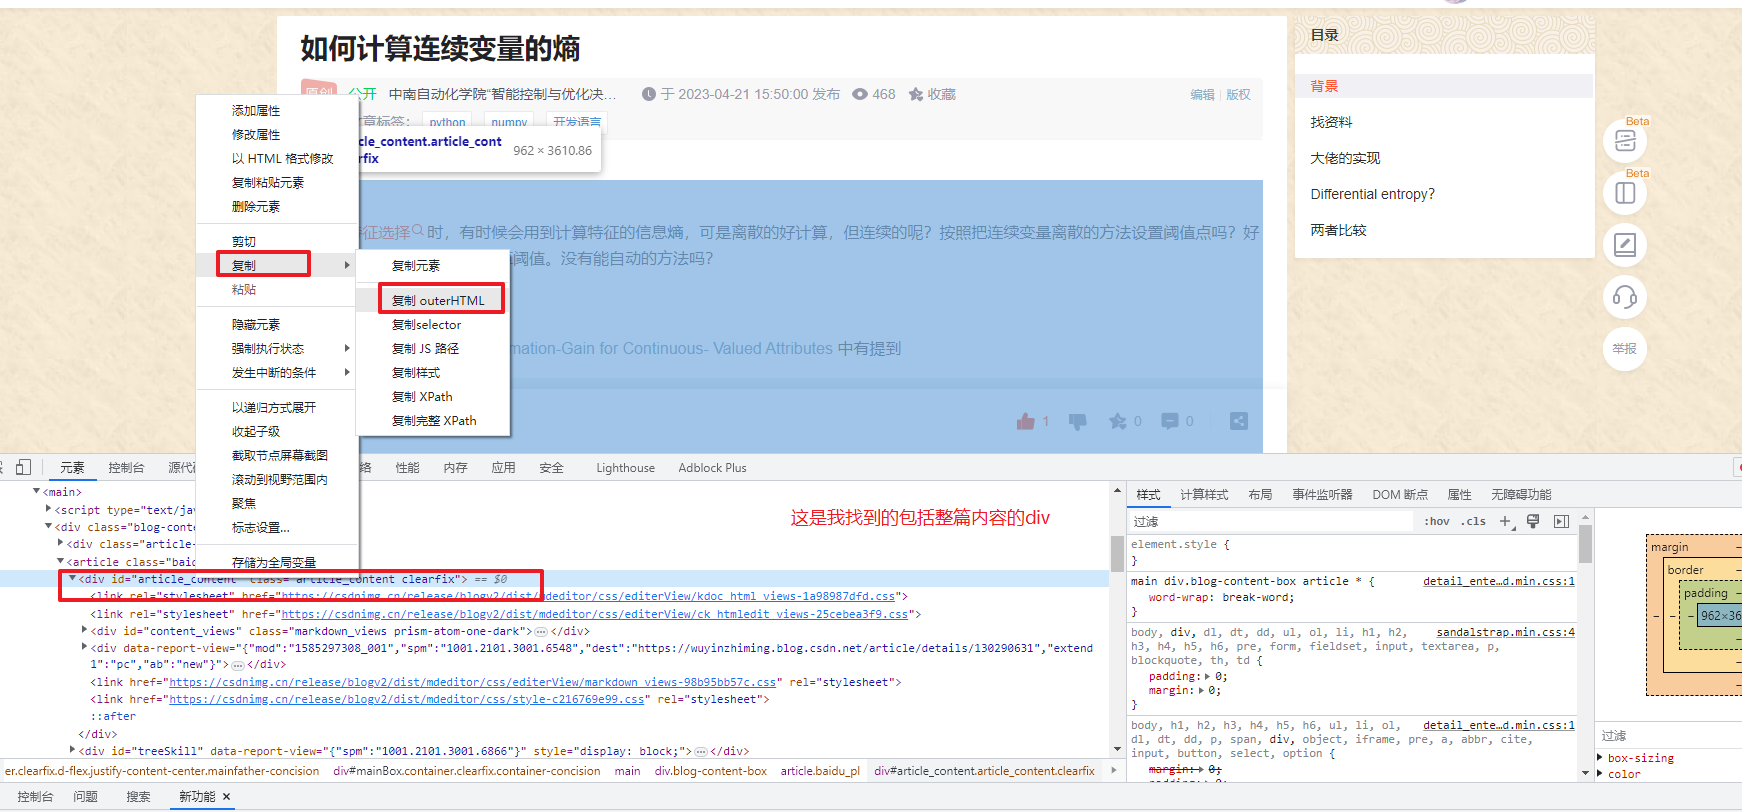
Task: Toggle the .cls class editor button
Action: (x=1473, y=521)
